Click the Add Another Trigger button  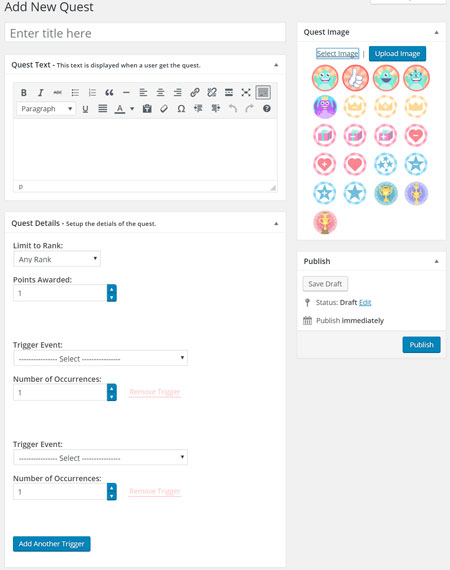click(x=52, y=544)
